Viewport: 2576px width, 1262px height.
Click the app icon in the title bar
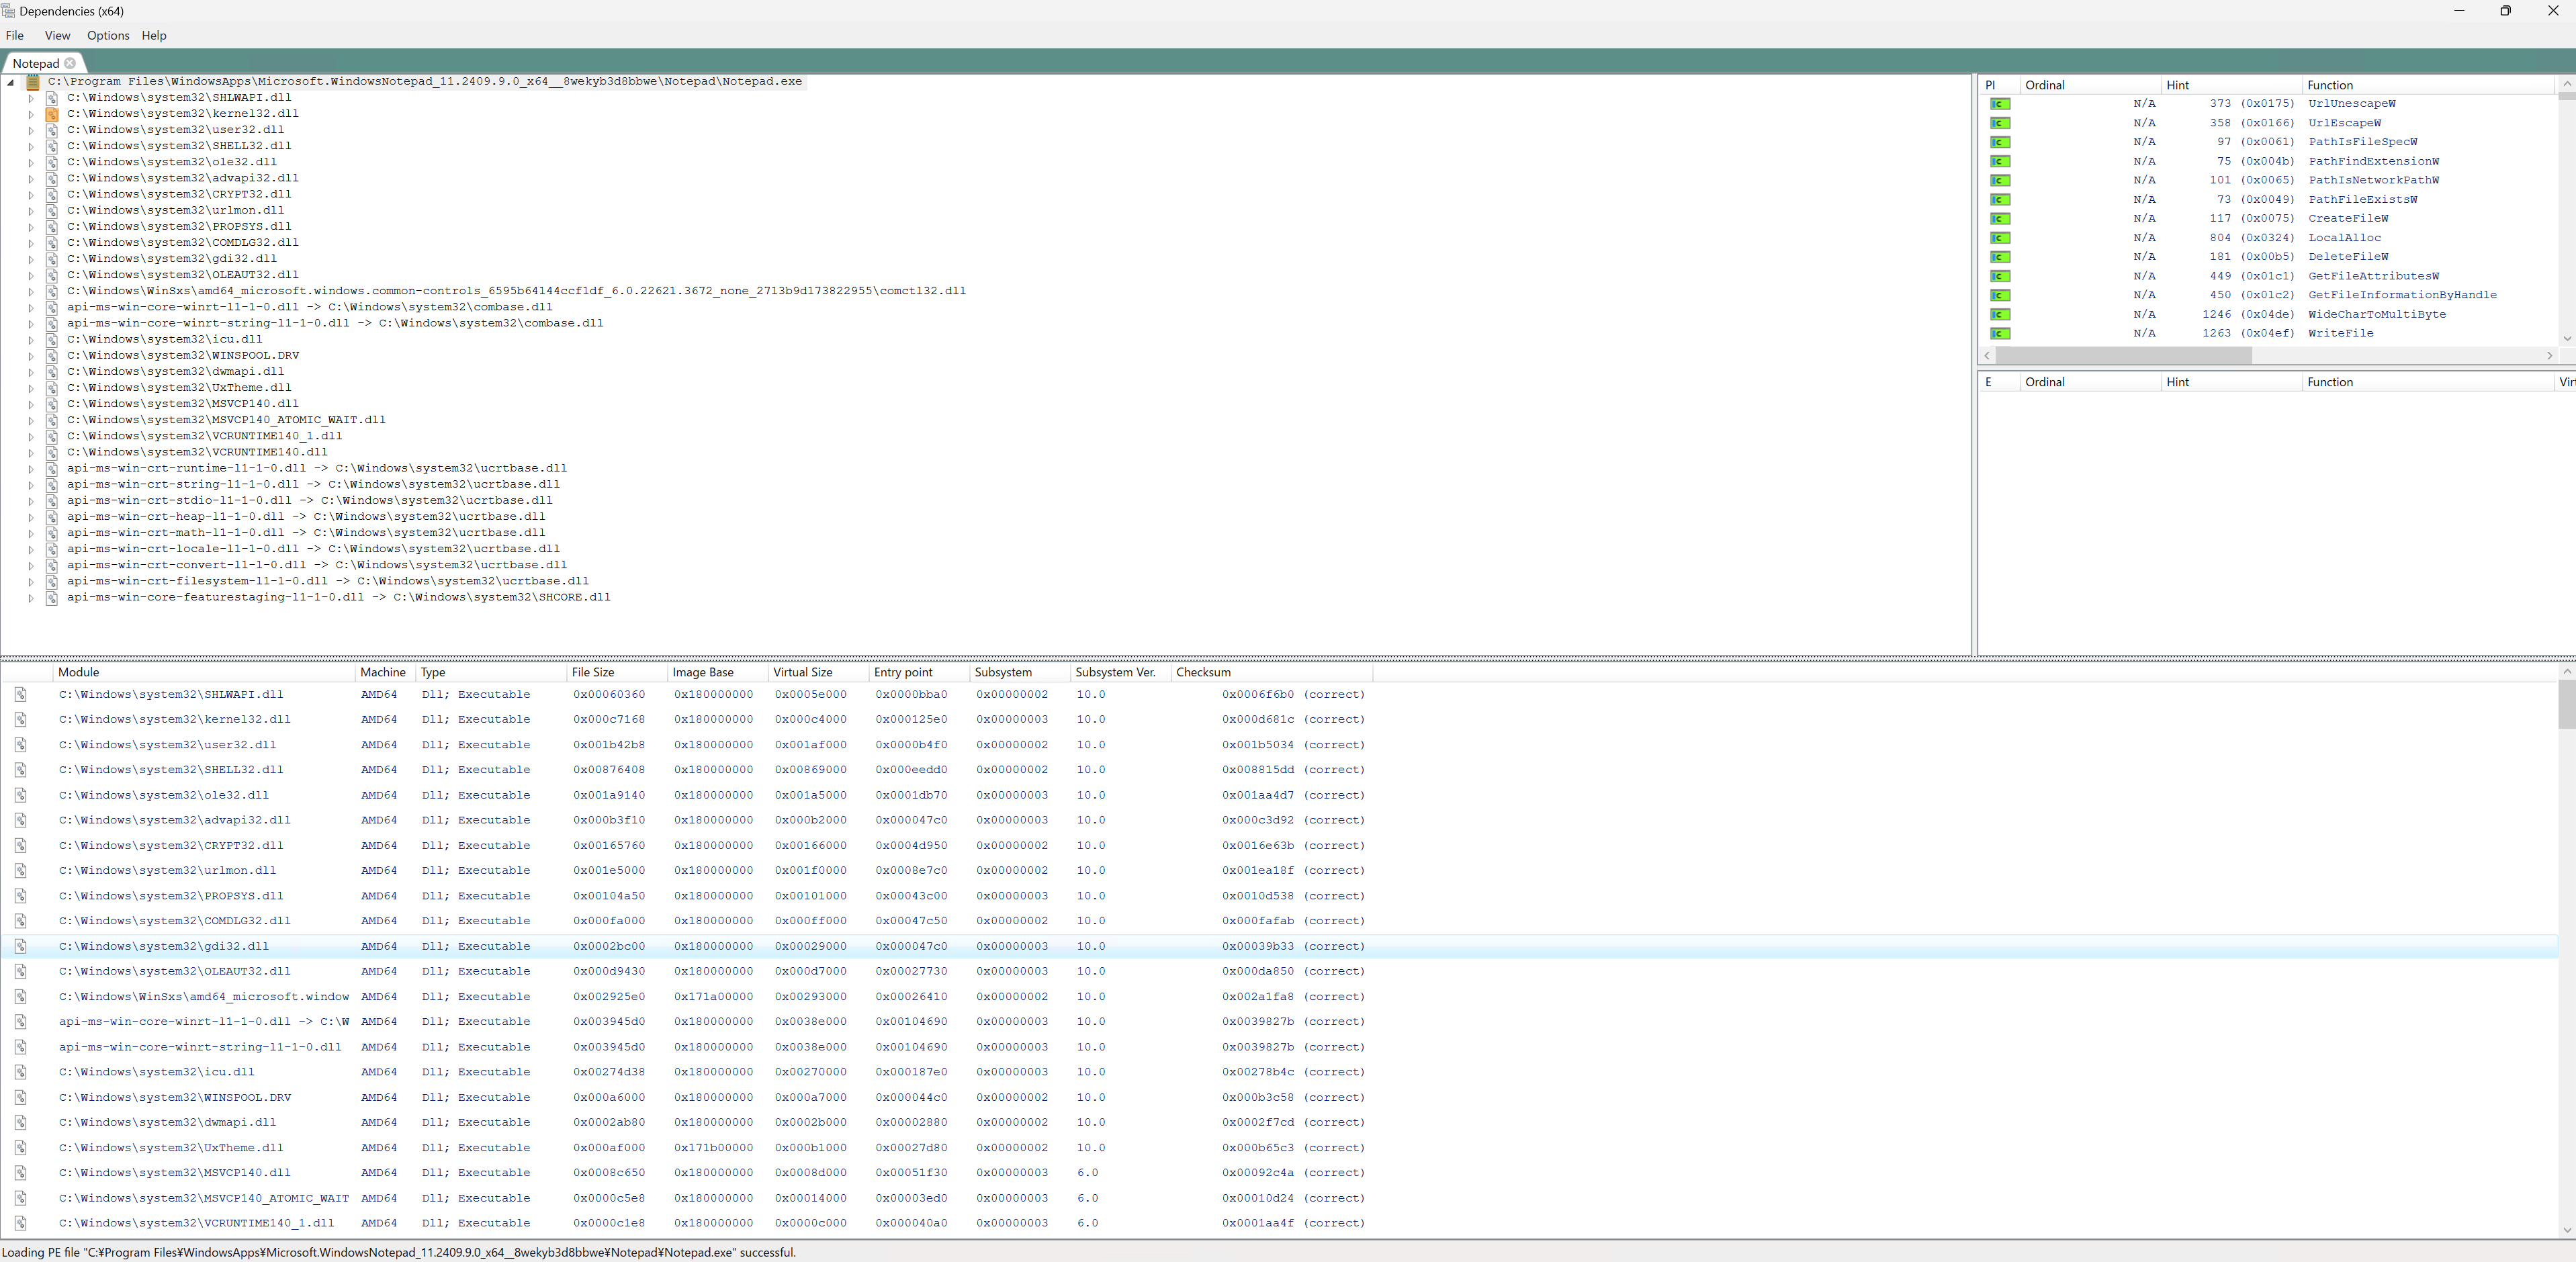click(x=9, y=11)
